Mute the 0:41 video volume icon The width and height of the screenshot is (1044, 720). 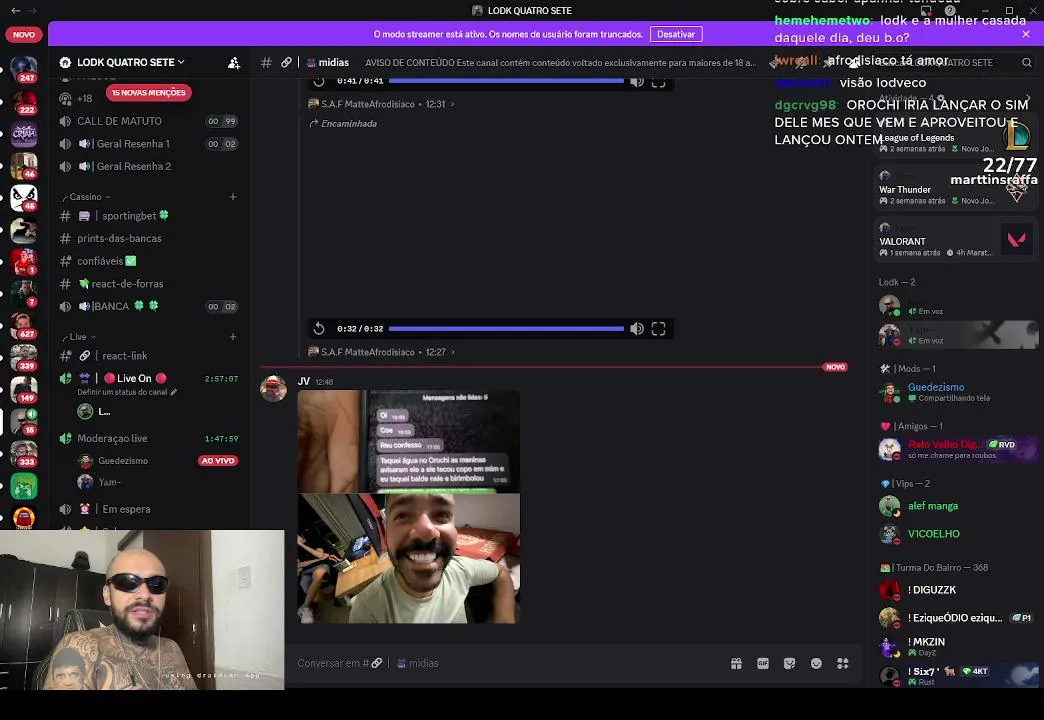pyautogui.click(x=637, y=81)
